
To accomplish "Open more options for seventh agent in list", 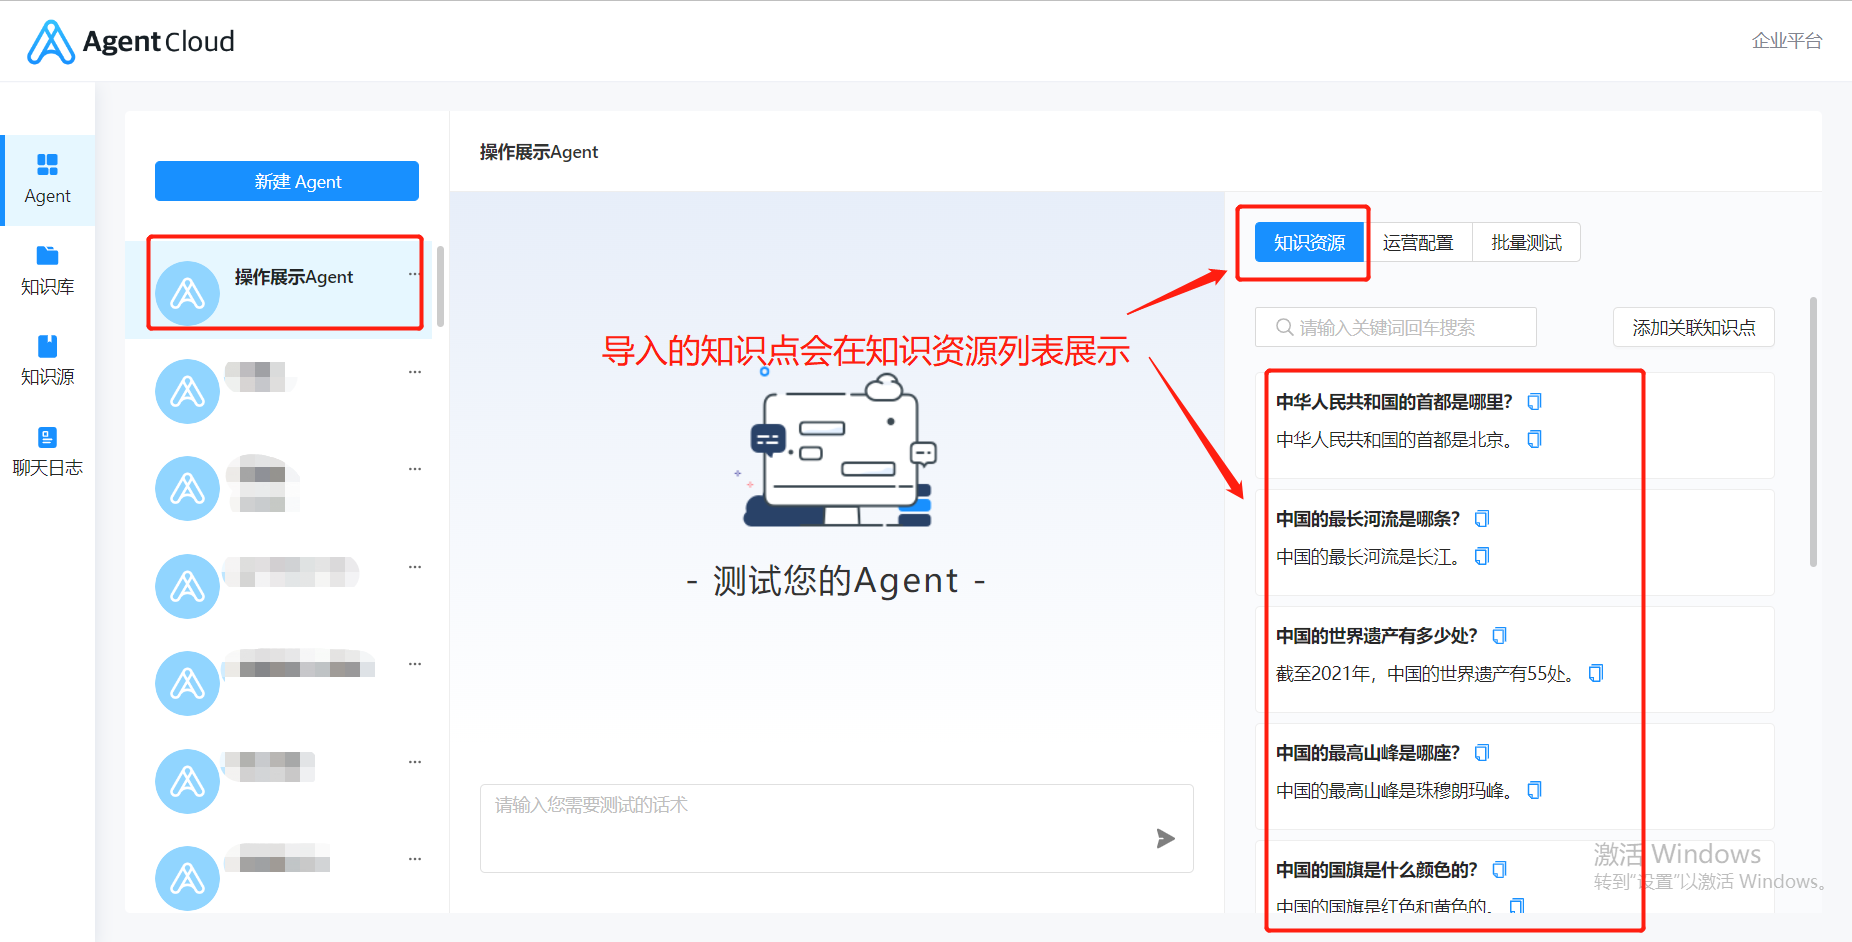I will (x=415, y=859).
